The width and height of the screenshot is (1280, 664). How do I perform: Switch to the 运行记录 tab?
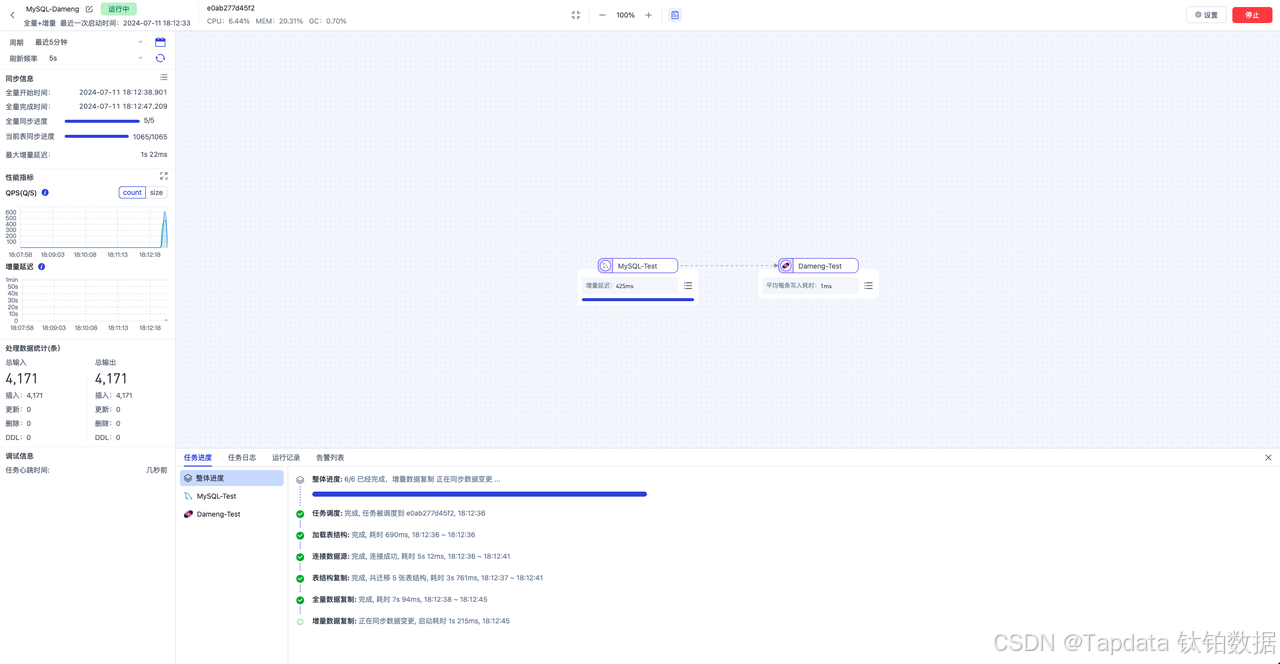286,458
